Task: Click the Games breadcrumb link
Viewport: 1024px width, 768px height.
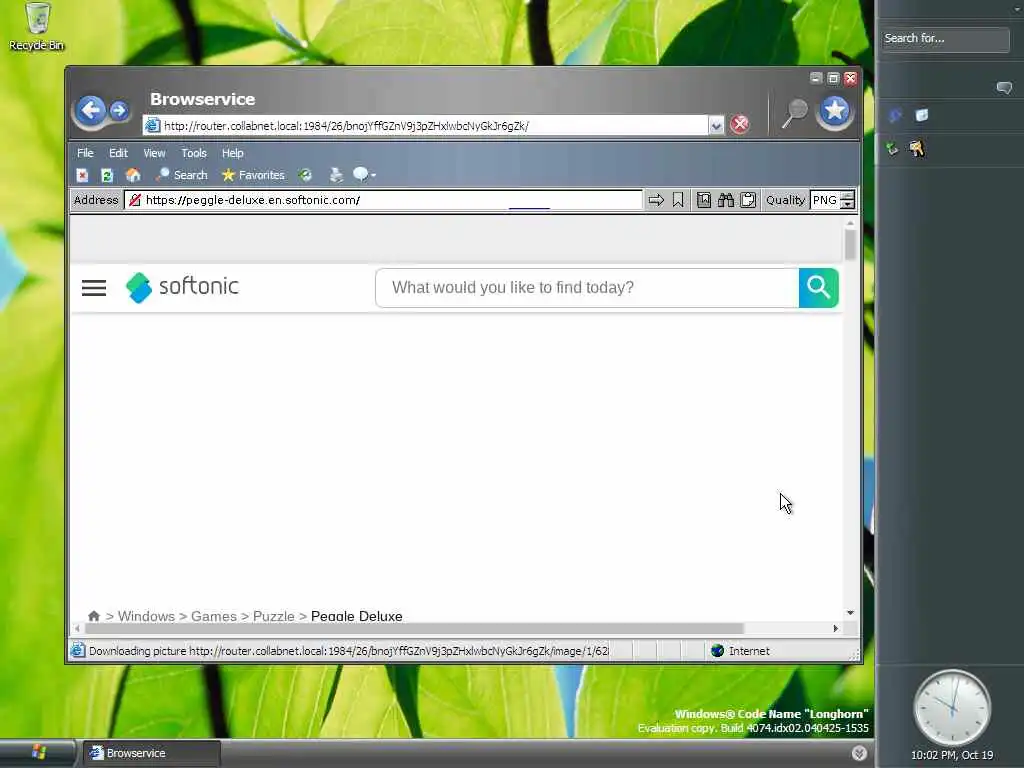Action: [x=214, y=616]
